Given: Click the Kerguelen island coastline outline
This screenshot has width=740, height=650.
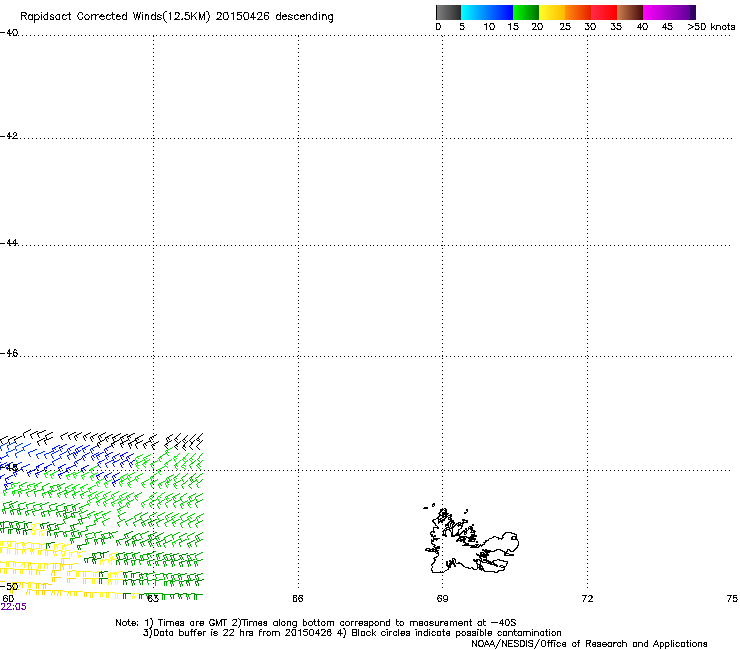Looking at the screenshot, I should 471,540.
